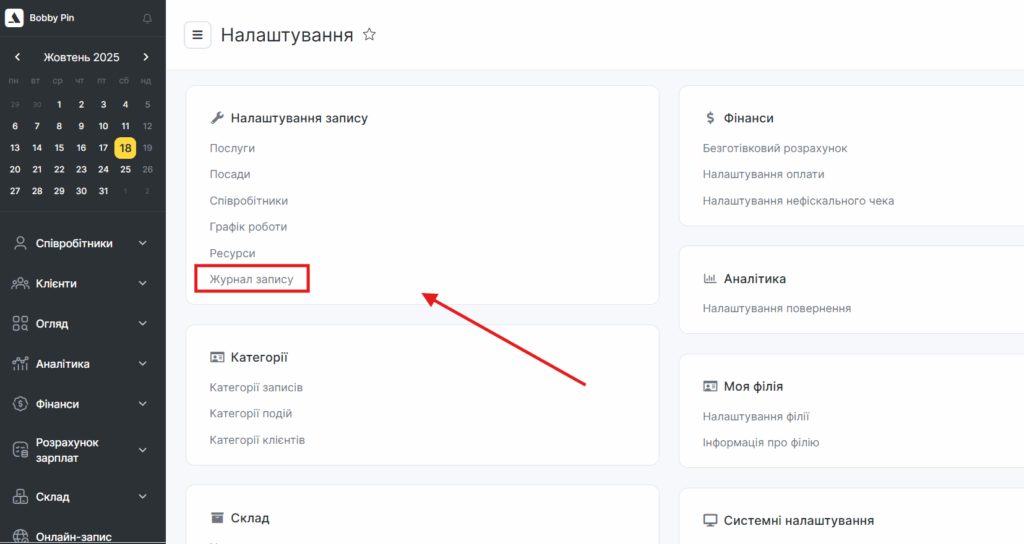
Task: Expand the Склад sidebar menu
Action: [142, 497]
